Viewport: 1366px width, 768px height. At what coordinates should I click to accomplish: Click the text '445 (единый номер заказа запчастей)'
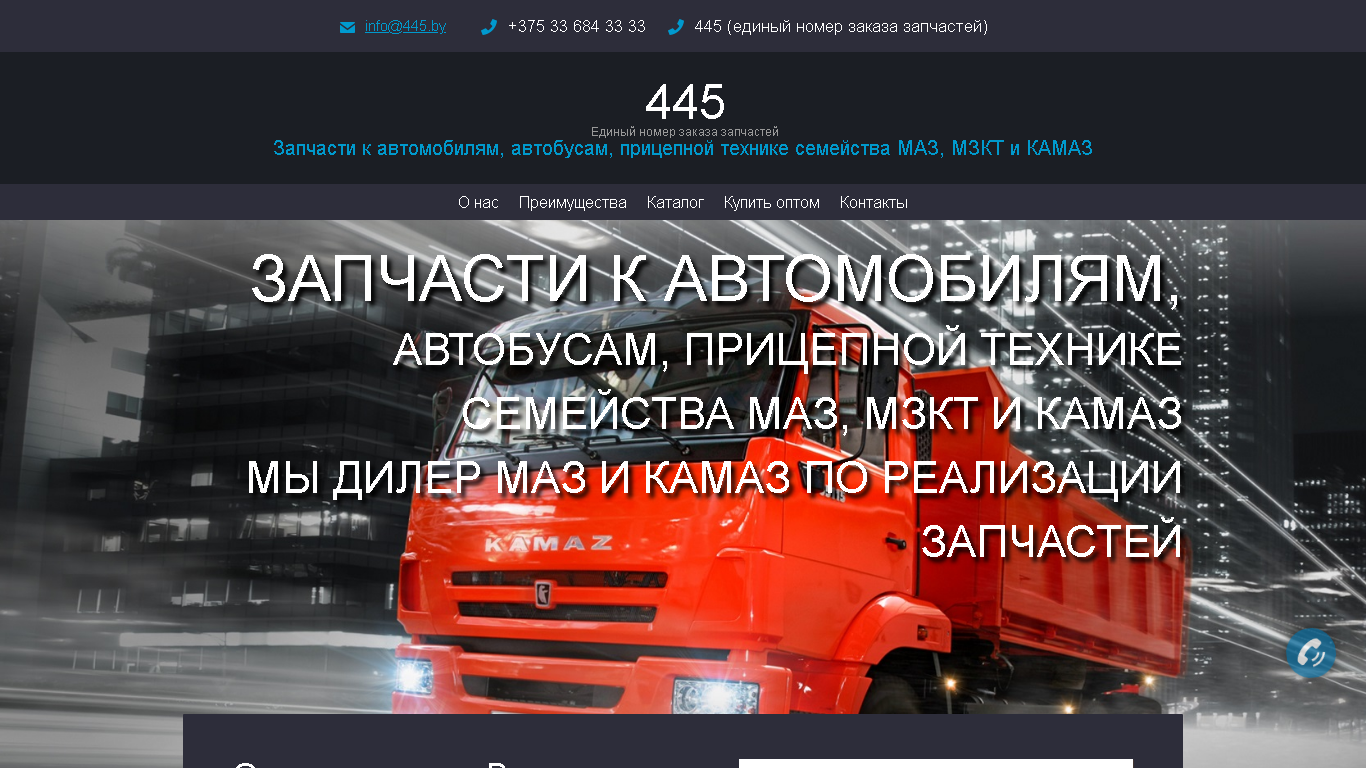(x=841, y=26)
